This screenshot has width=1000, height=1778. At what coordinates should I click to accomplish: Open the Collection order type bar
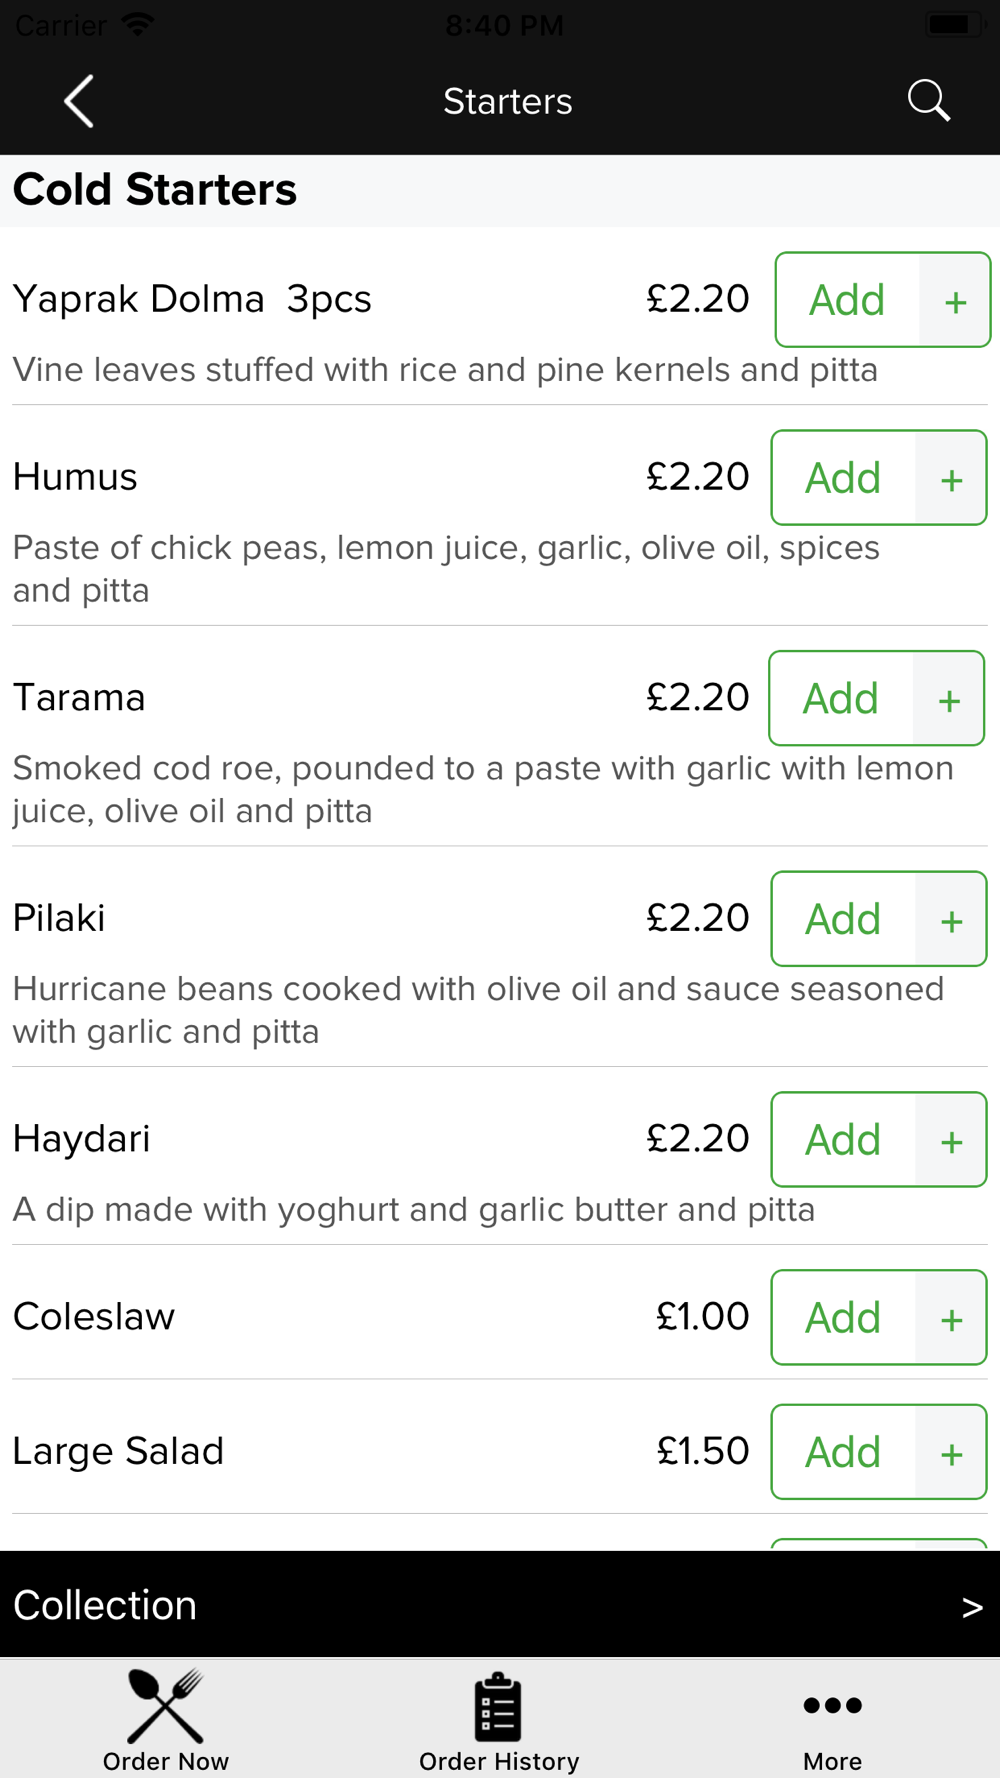point(500,1604)
